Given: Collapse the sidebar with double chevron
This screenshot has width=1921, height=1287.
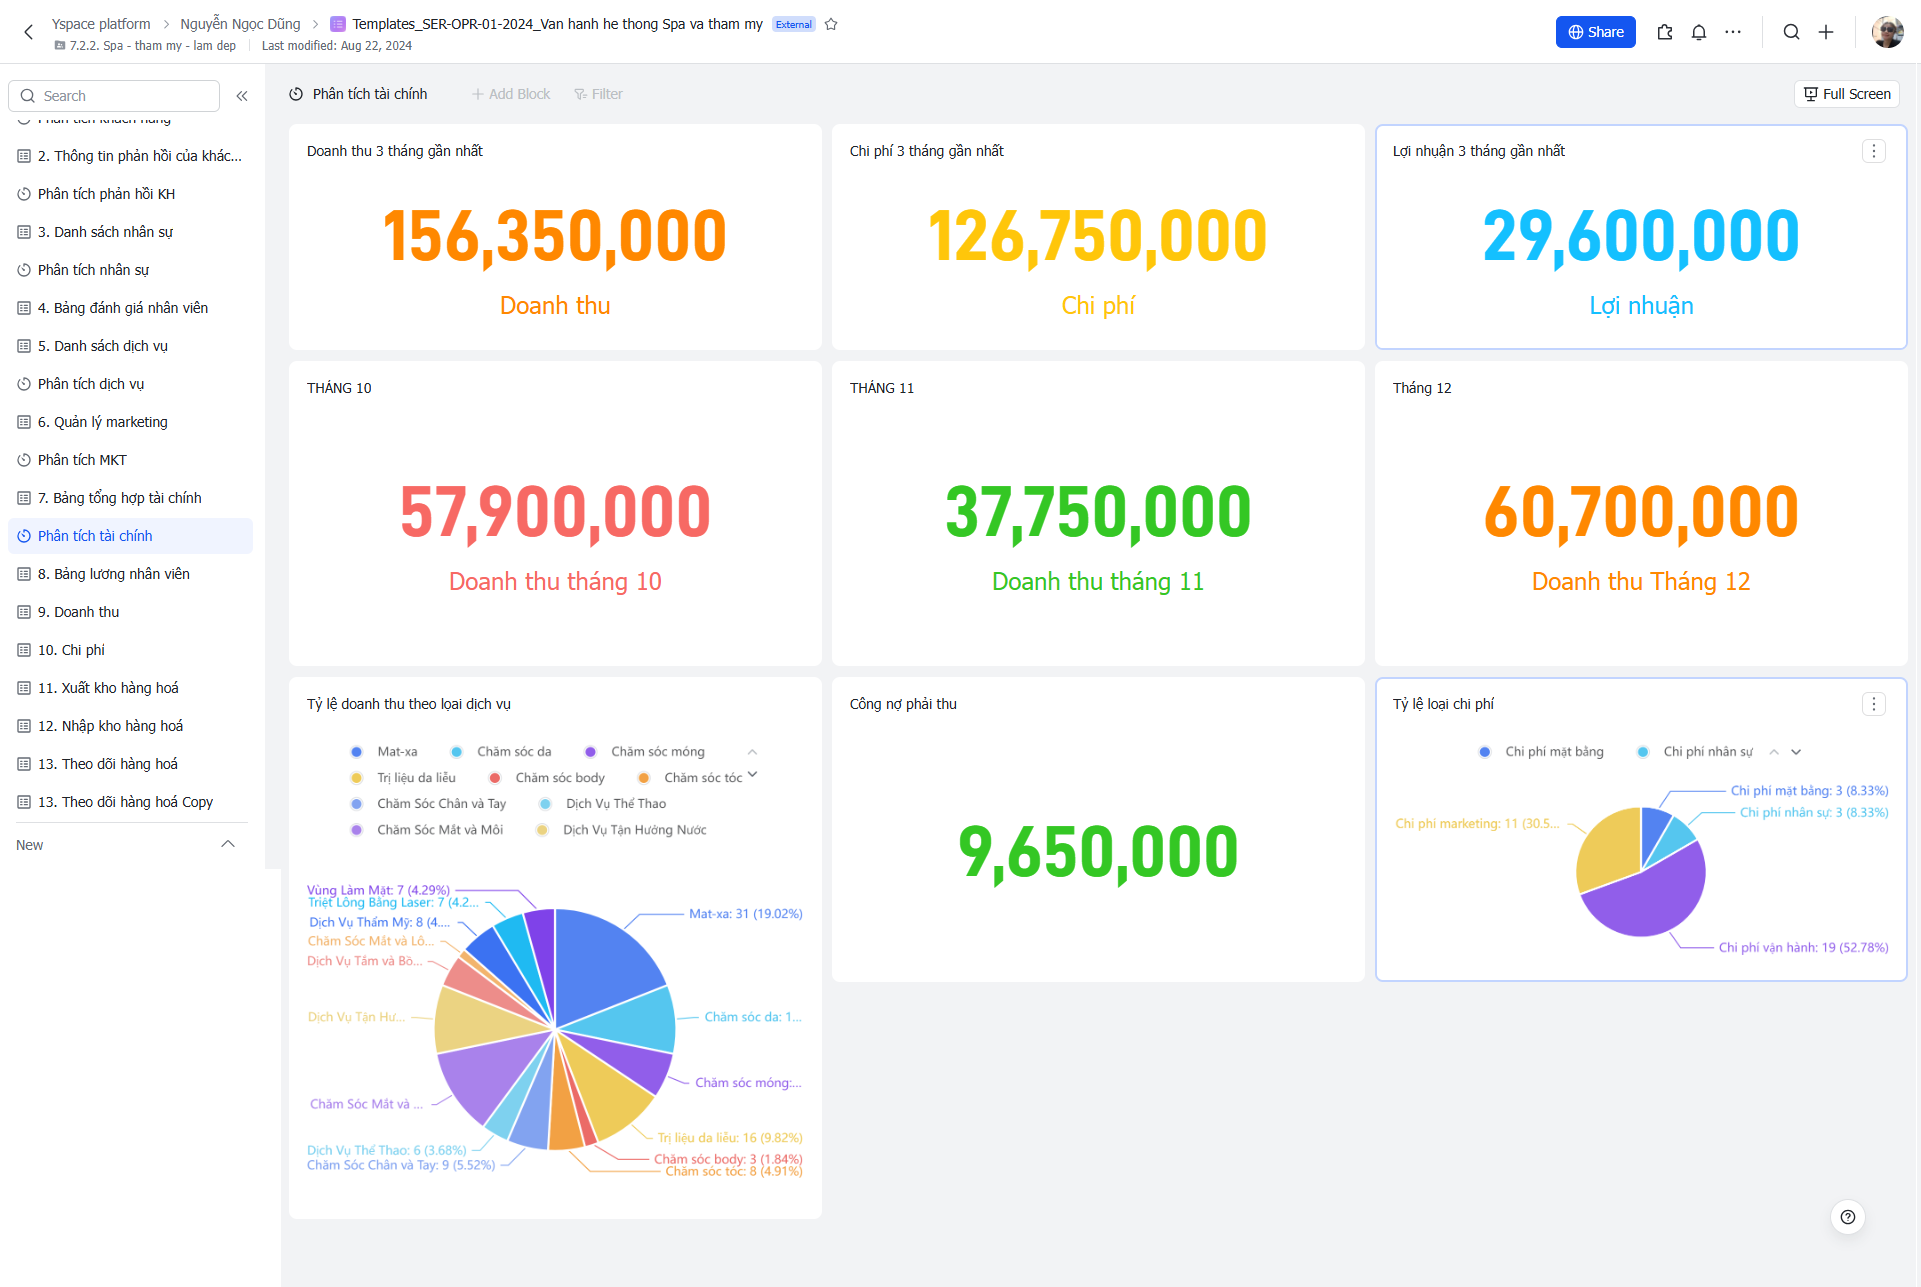Looking at the screenshot, I should [x=242, y=96].
